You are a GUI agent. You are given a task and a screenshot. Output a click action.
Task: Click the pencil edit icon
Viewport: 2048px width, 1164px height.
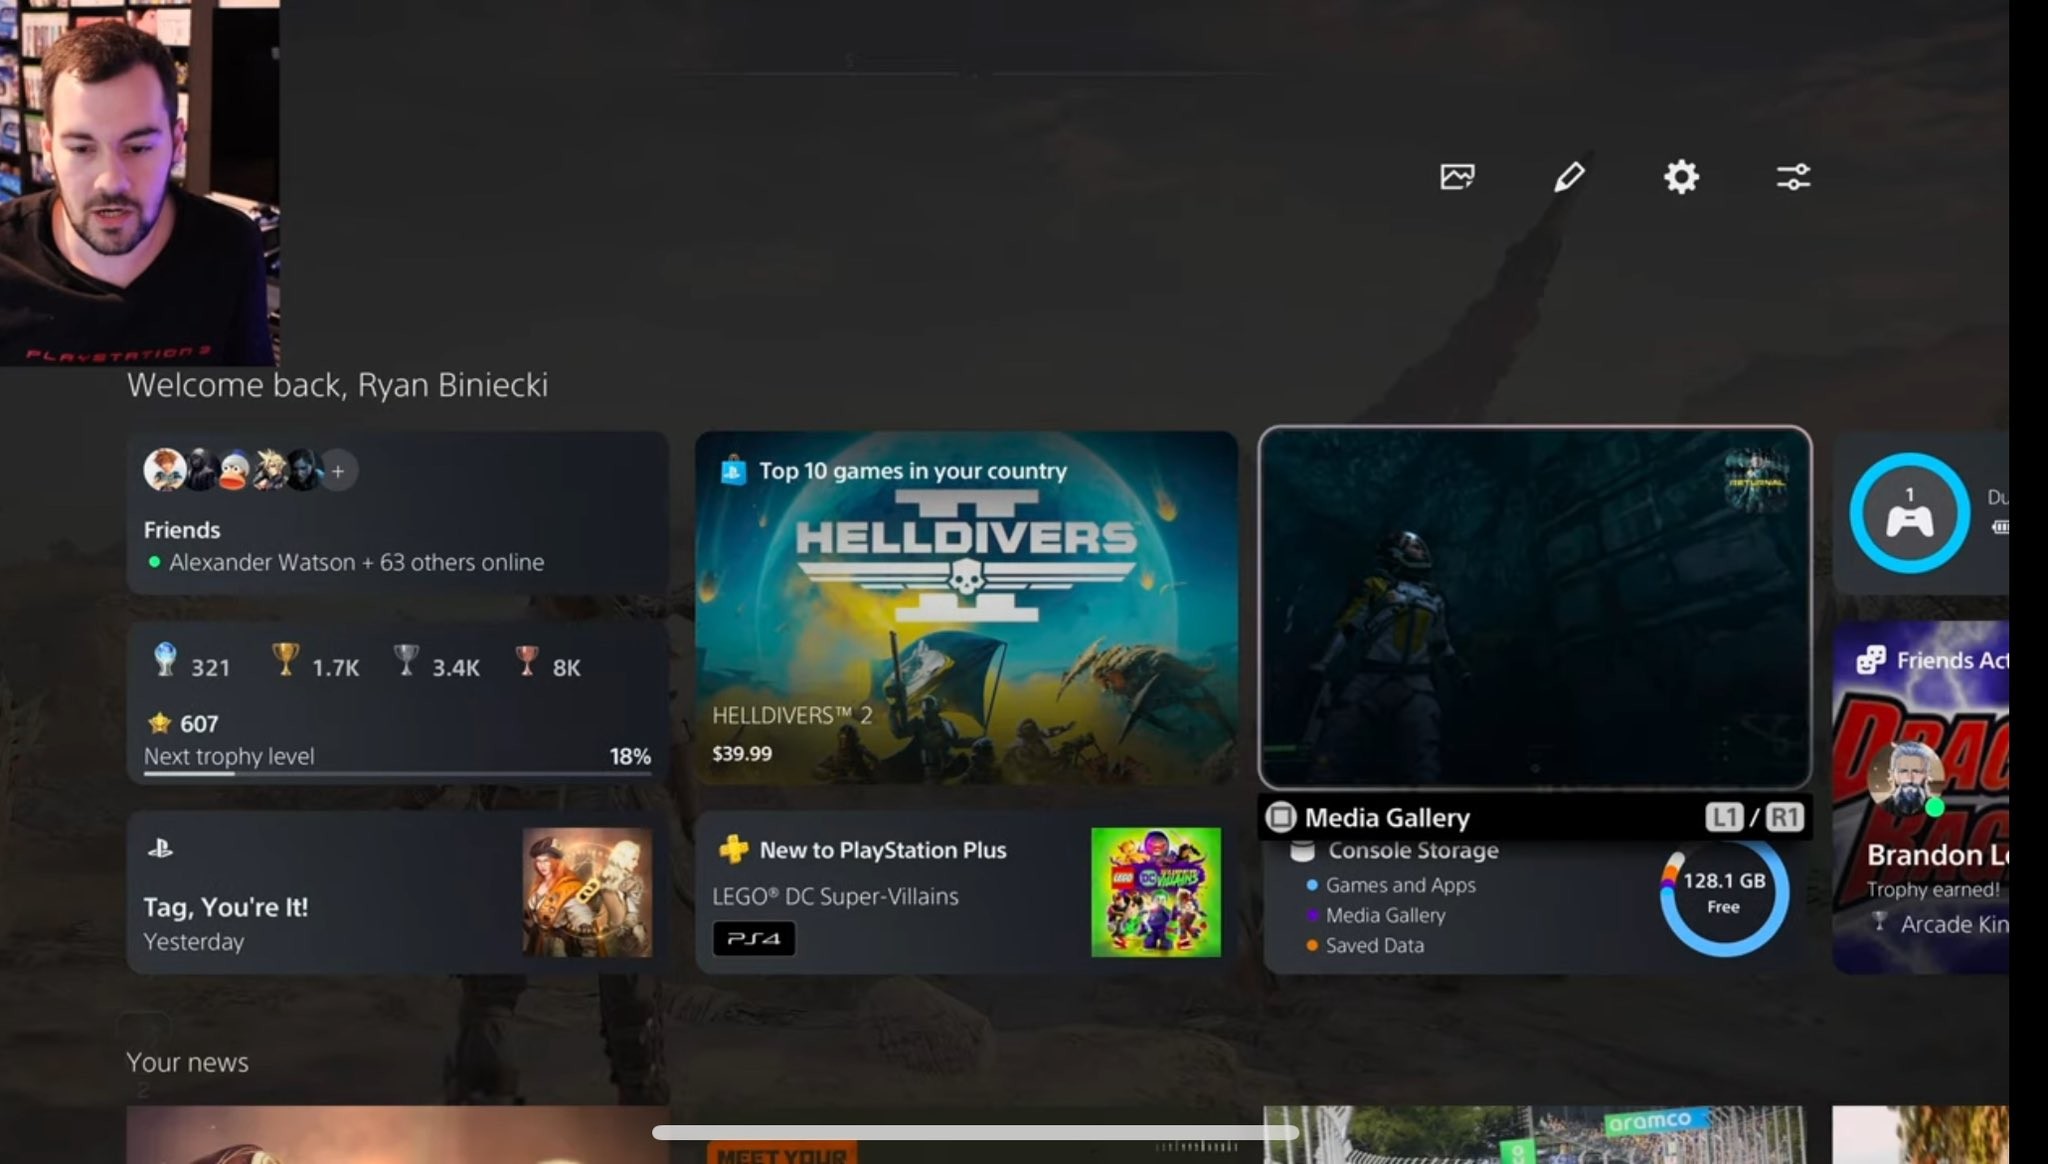(x=1569, y=177)
